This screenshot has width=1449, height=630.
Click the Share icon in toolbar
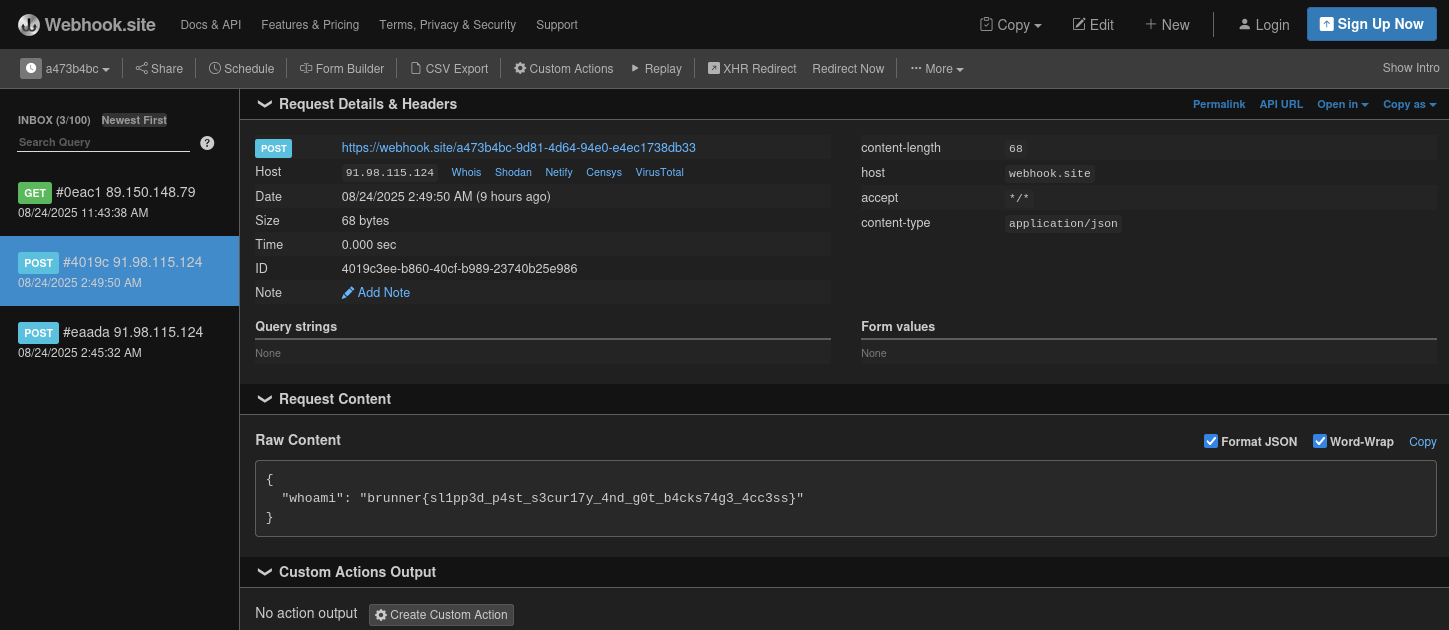[x=142, y=69]
